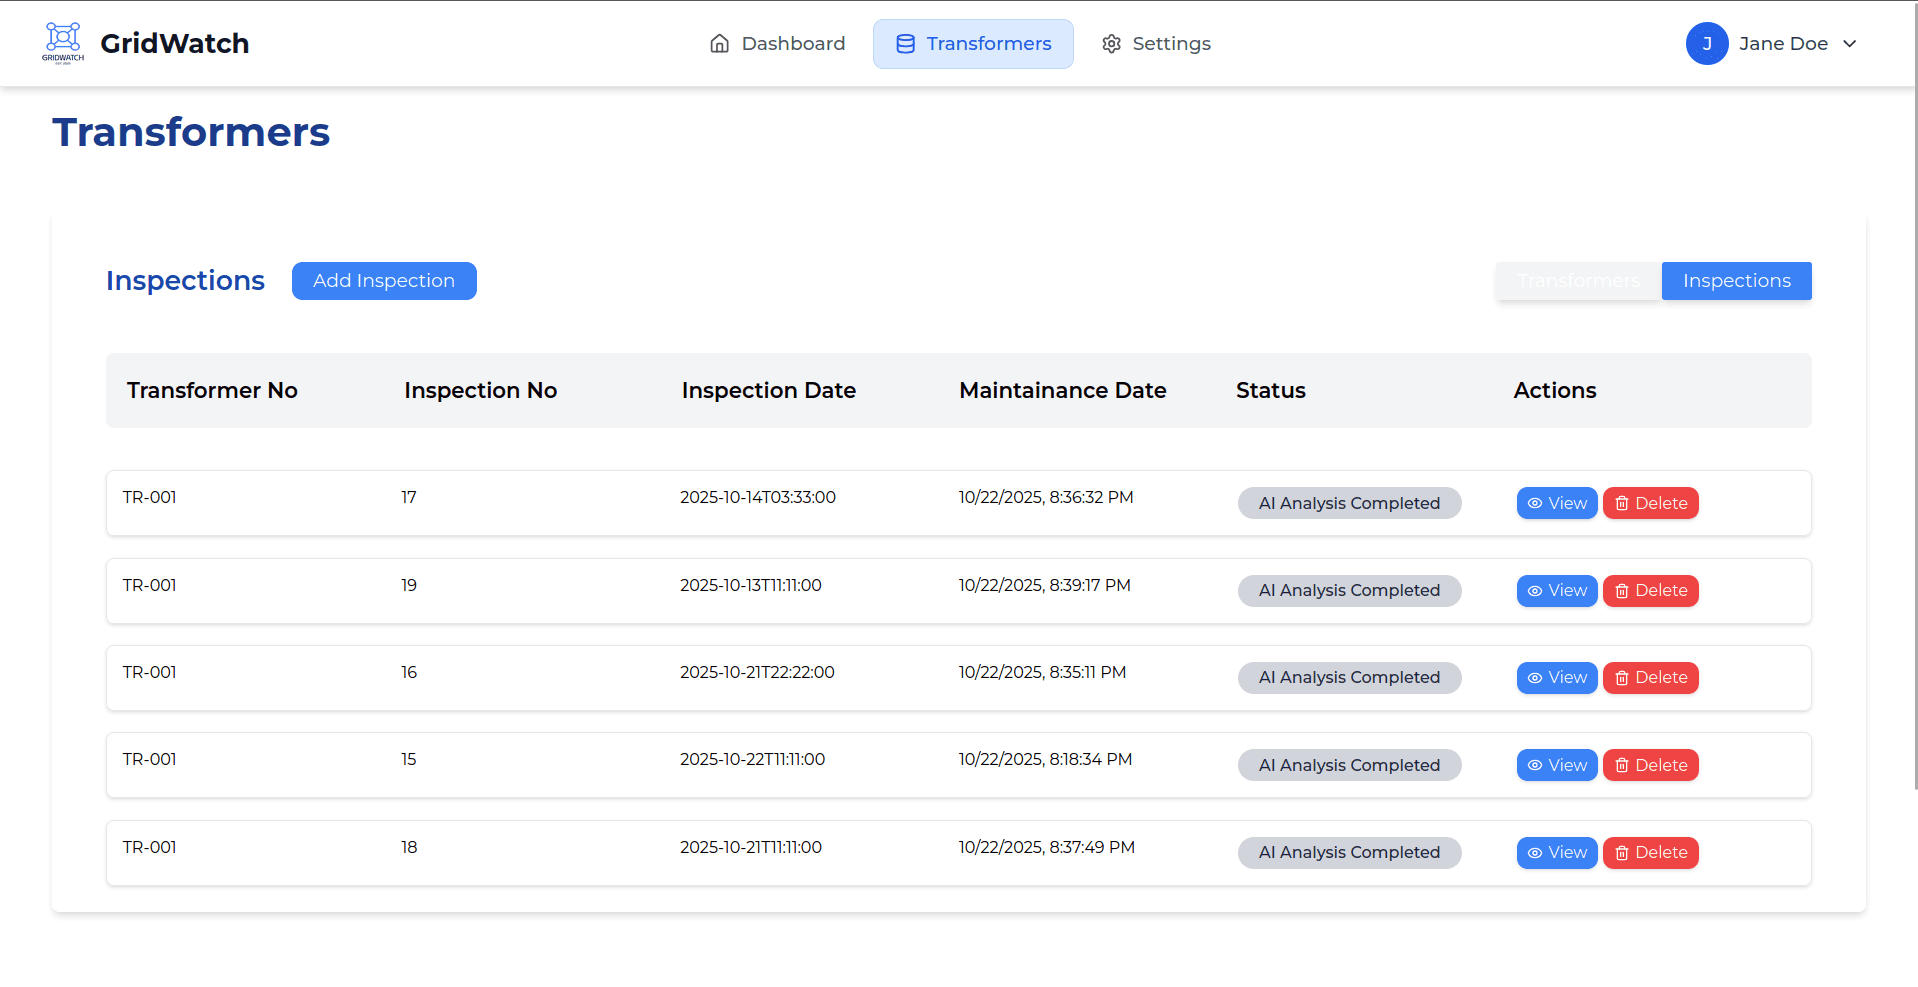Click the Transformers database icon in navbar

[905, 44]
